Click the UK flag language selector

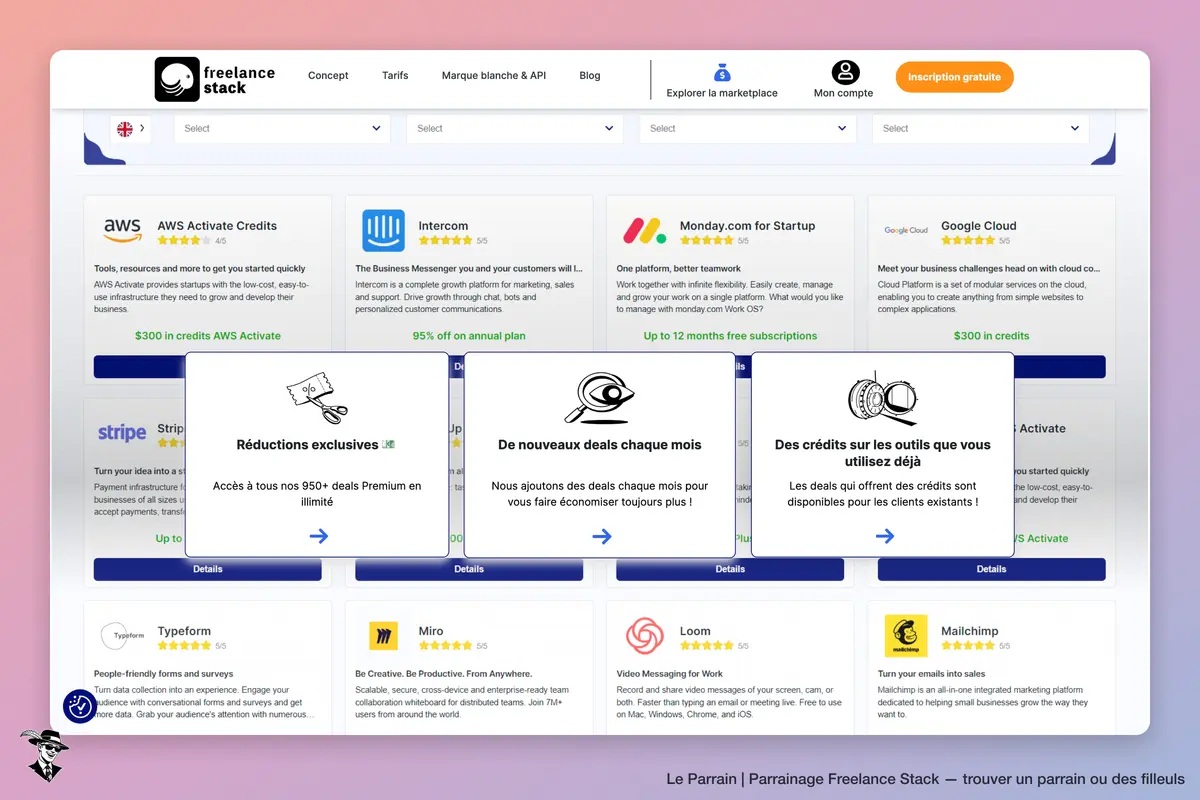coord(131,128)
